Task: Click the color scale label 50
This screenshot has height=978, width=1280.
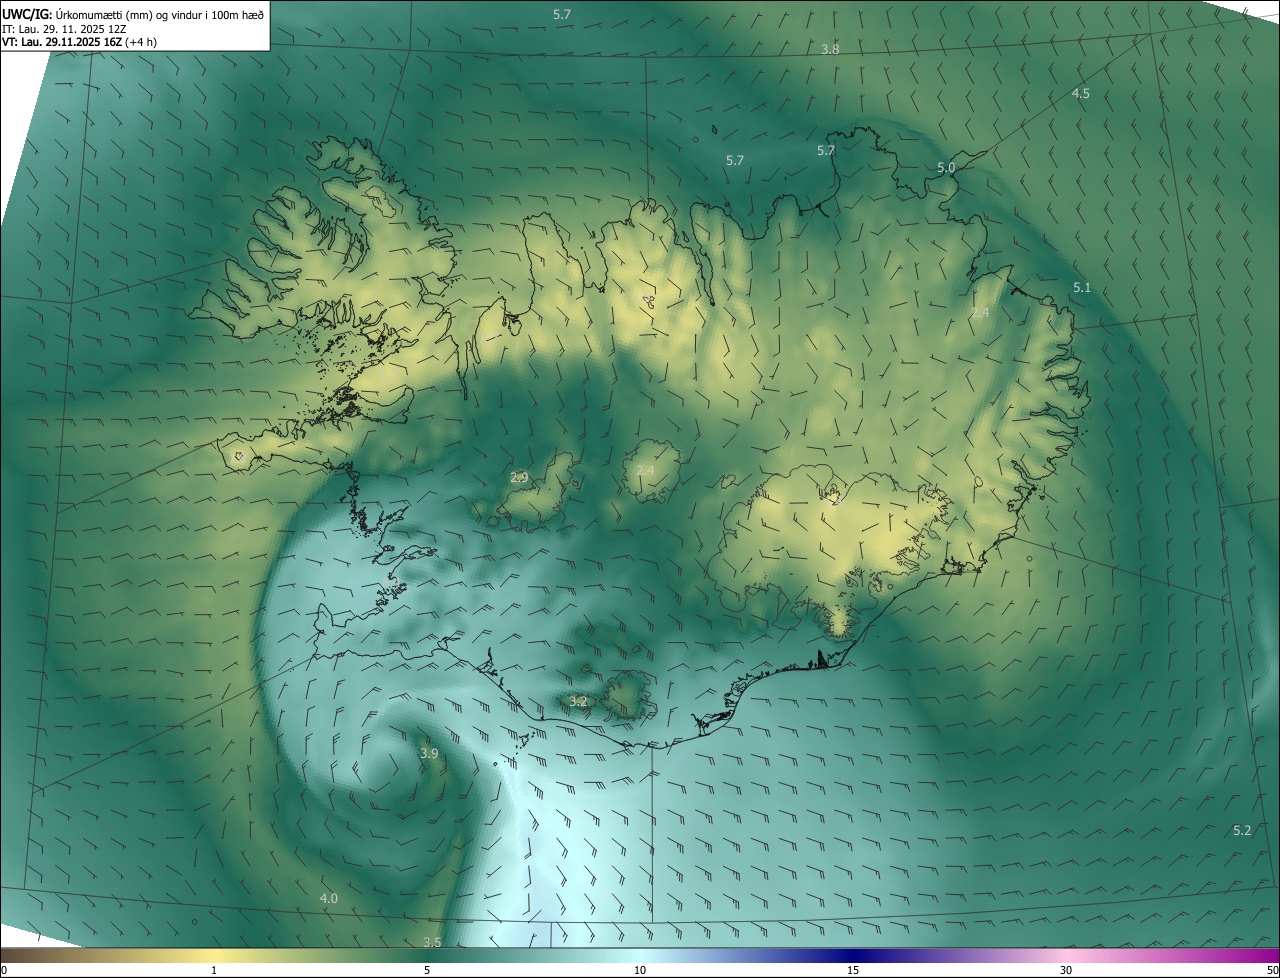Action: [1272, 970]
